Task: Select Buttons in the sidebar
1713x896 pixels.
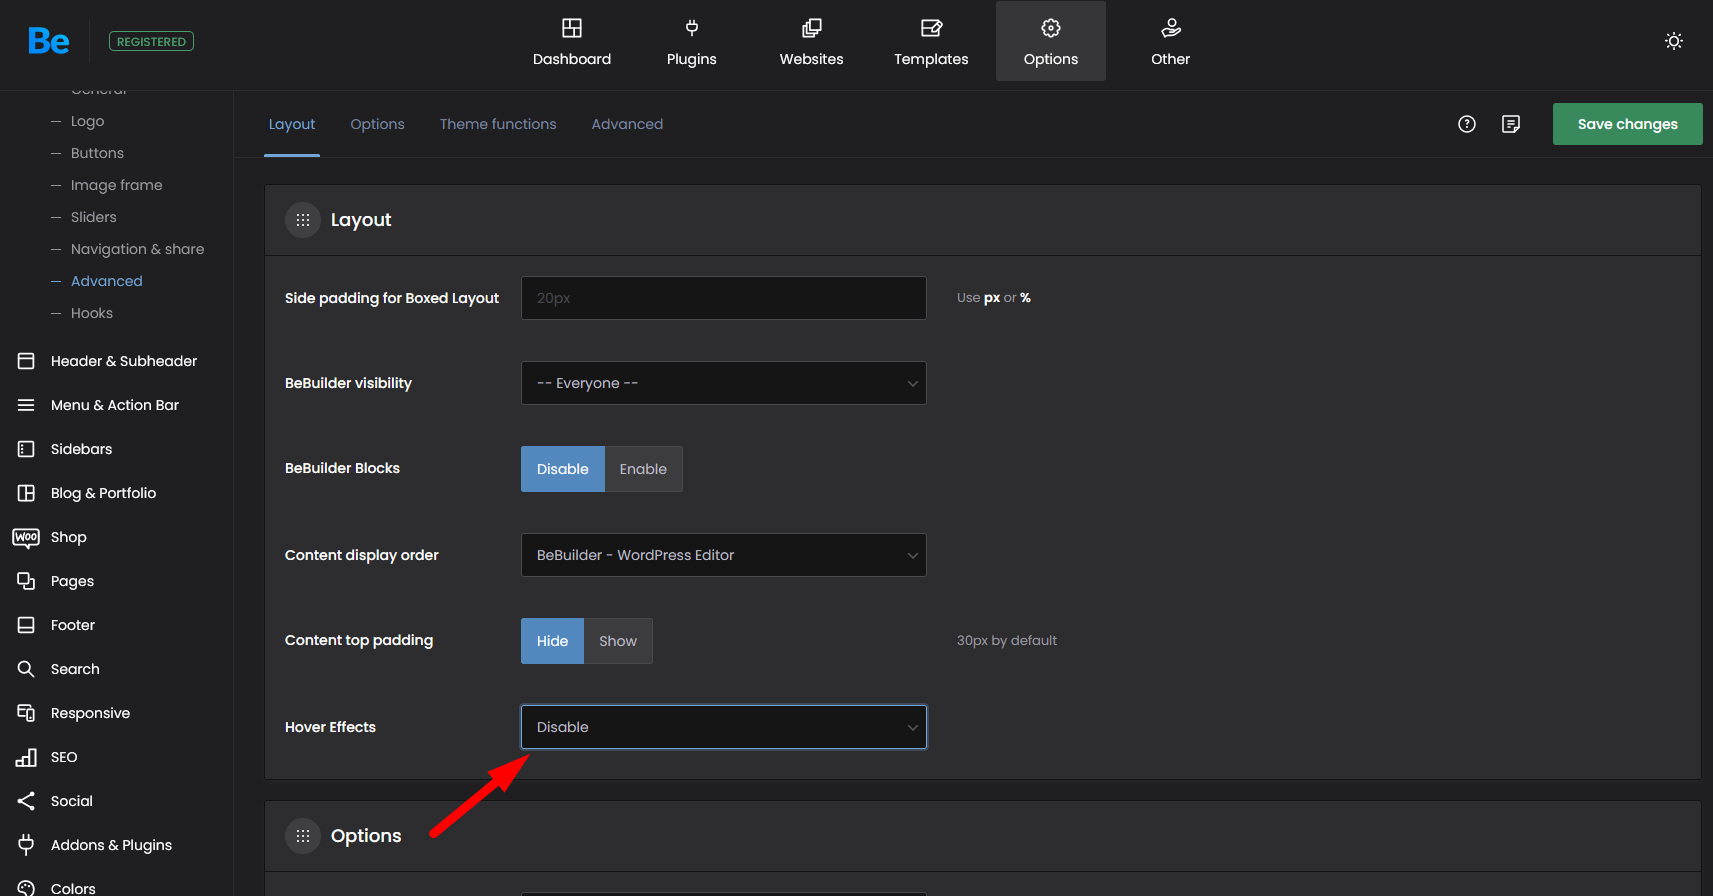Action: tap(97, 153)
